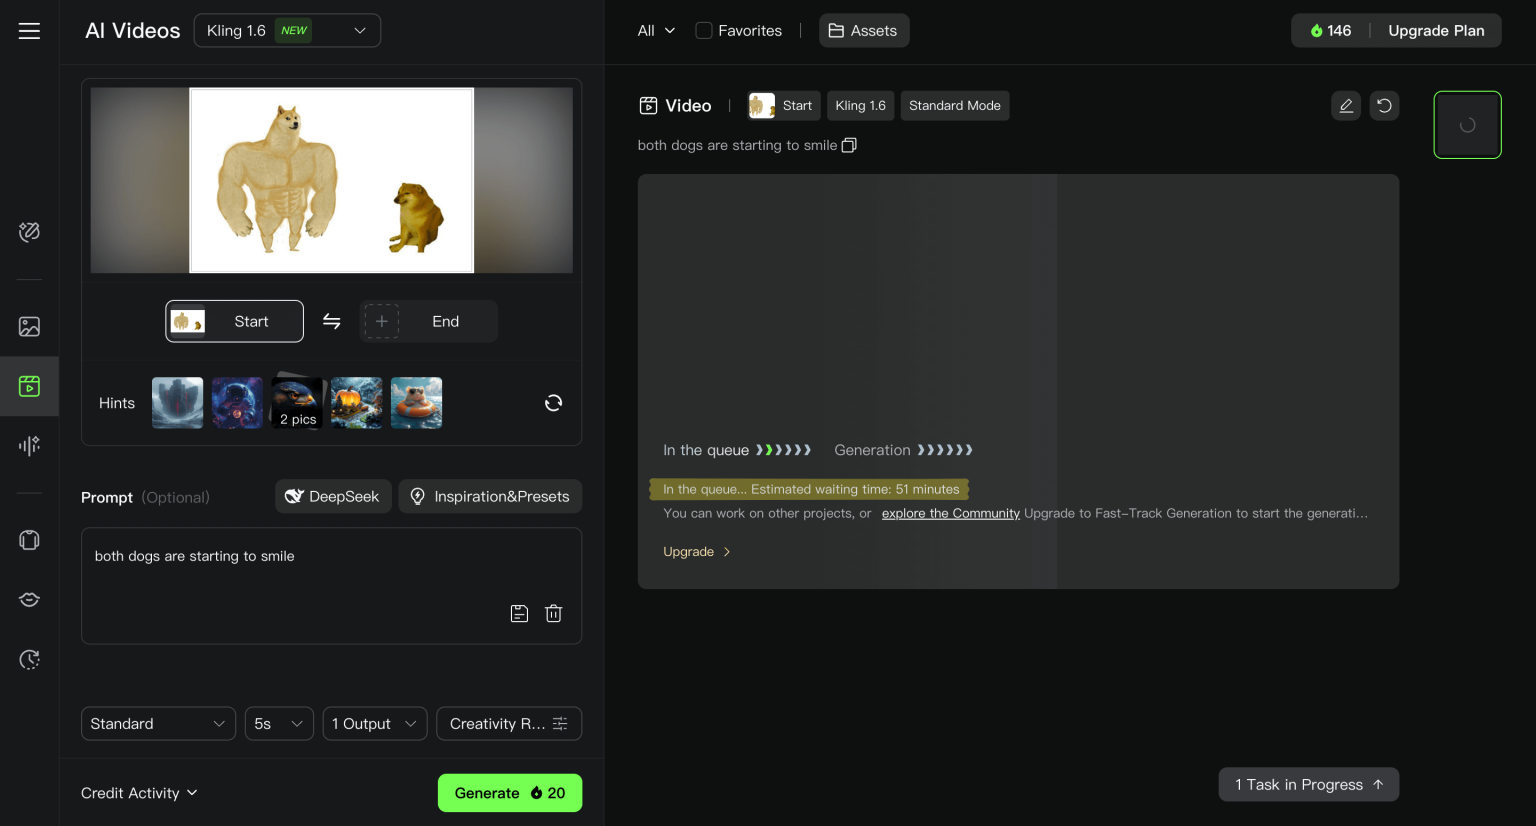
Task: Select the End frame tab
Action: coord(428,321)
